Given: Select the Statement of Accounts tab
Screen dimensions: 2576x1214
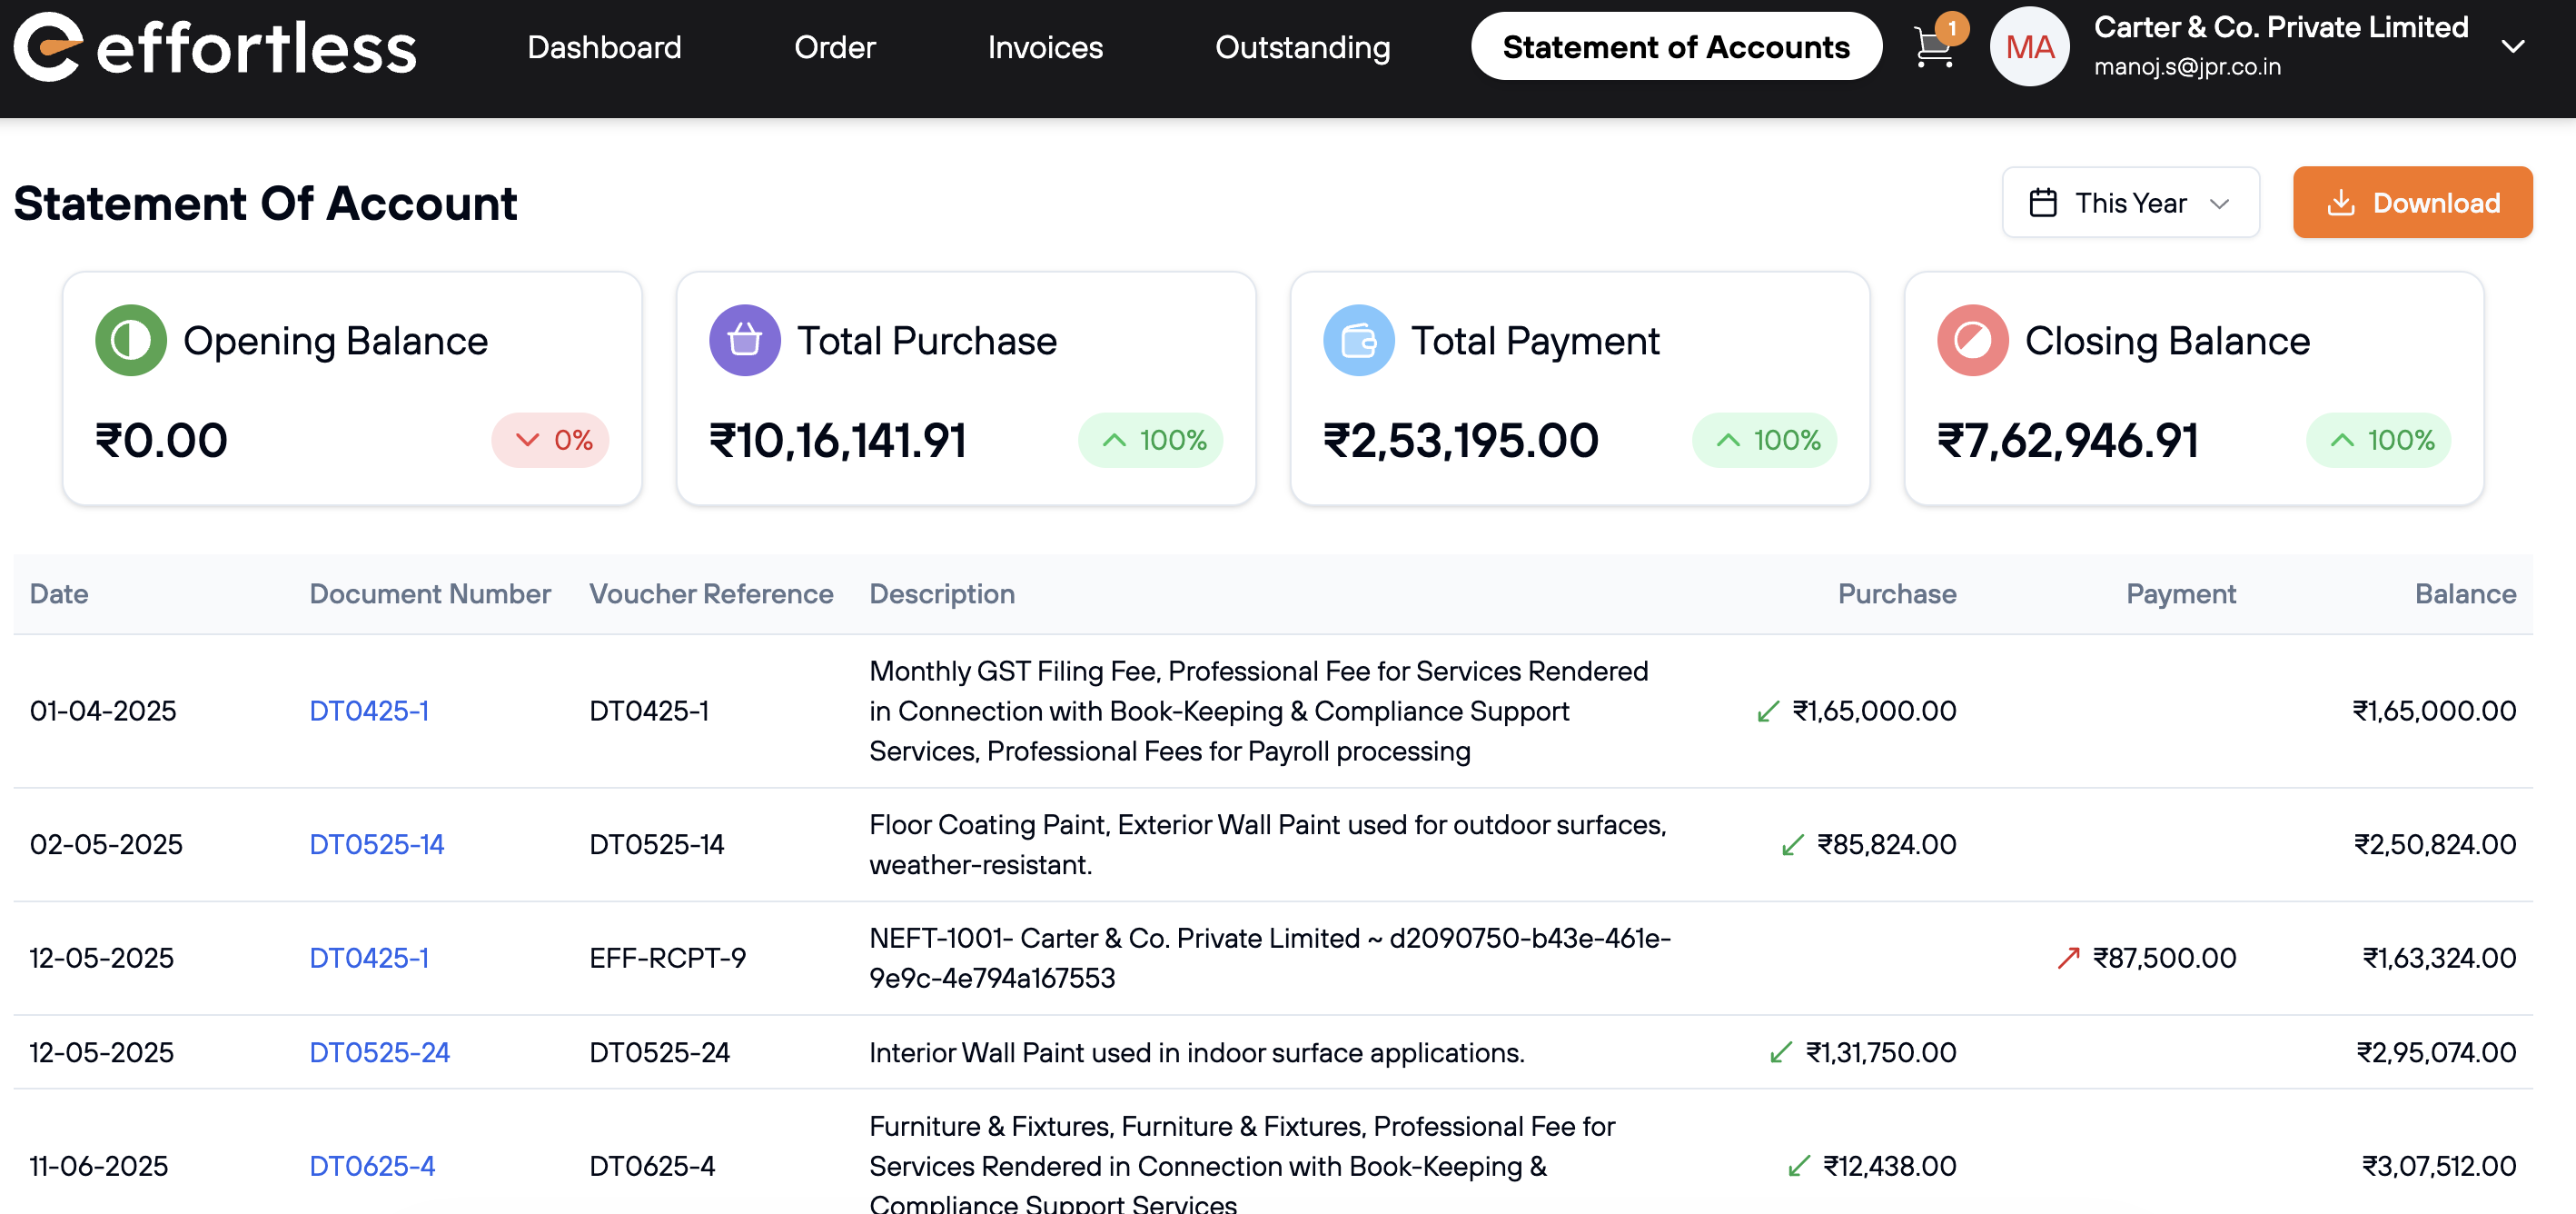Looking at the screenshot, I should click(1676, 47).
